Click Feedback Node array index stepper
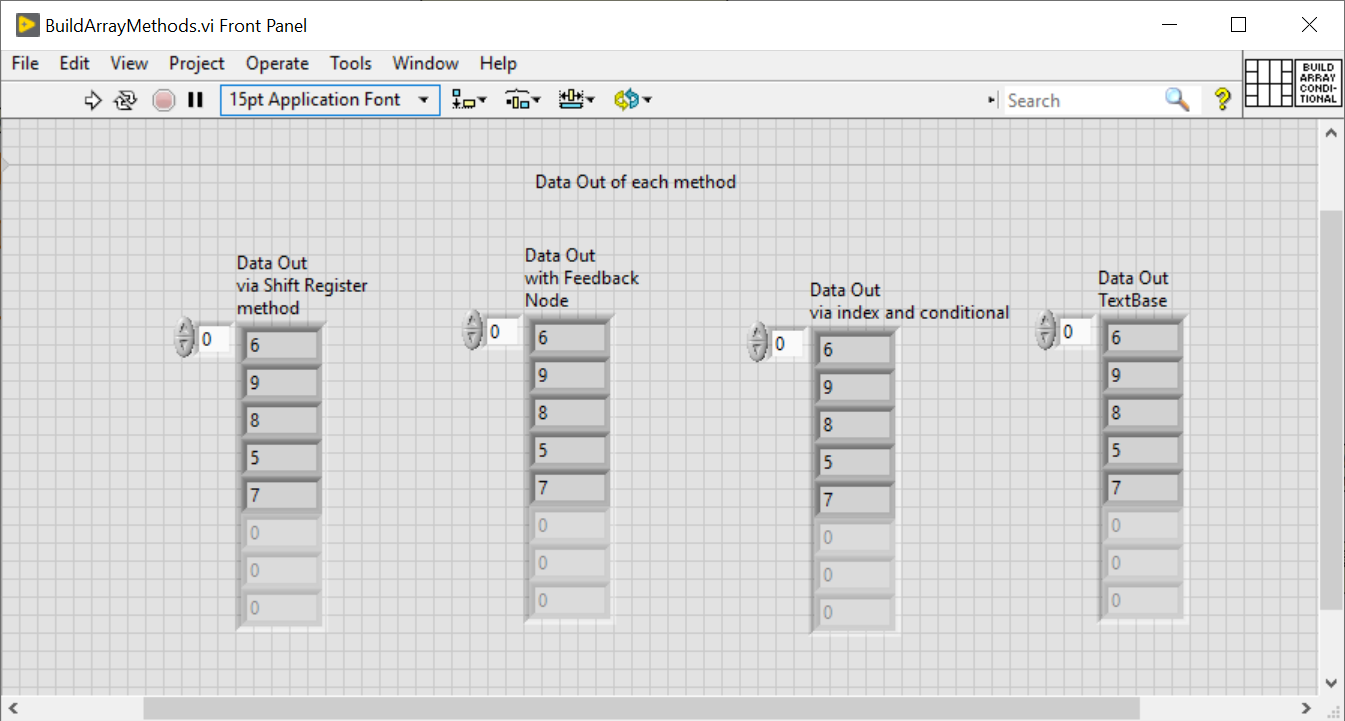Image resolution: width=1345 pixels, height=721 pixels. pos(472,330)
